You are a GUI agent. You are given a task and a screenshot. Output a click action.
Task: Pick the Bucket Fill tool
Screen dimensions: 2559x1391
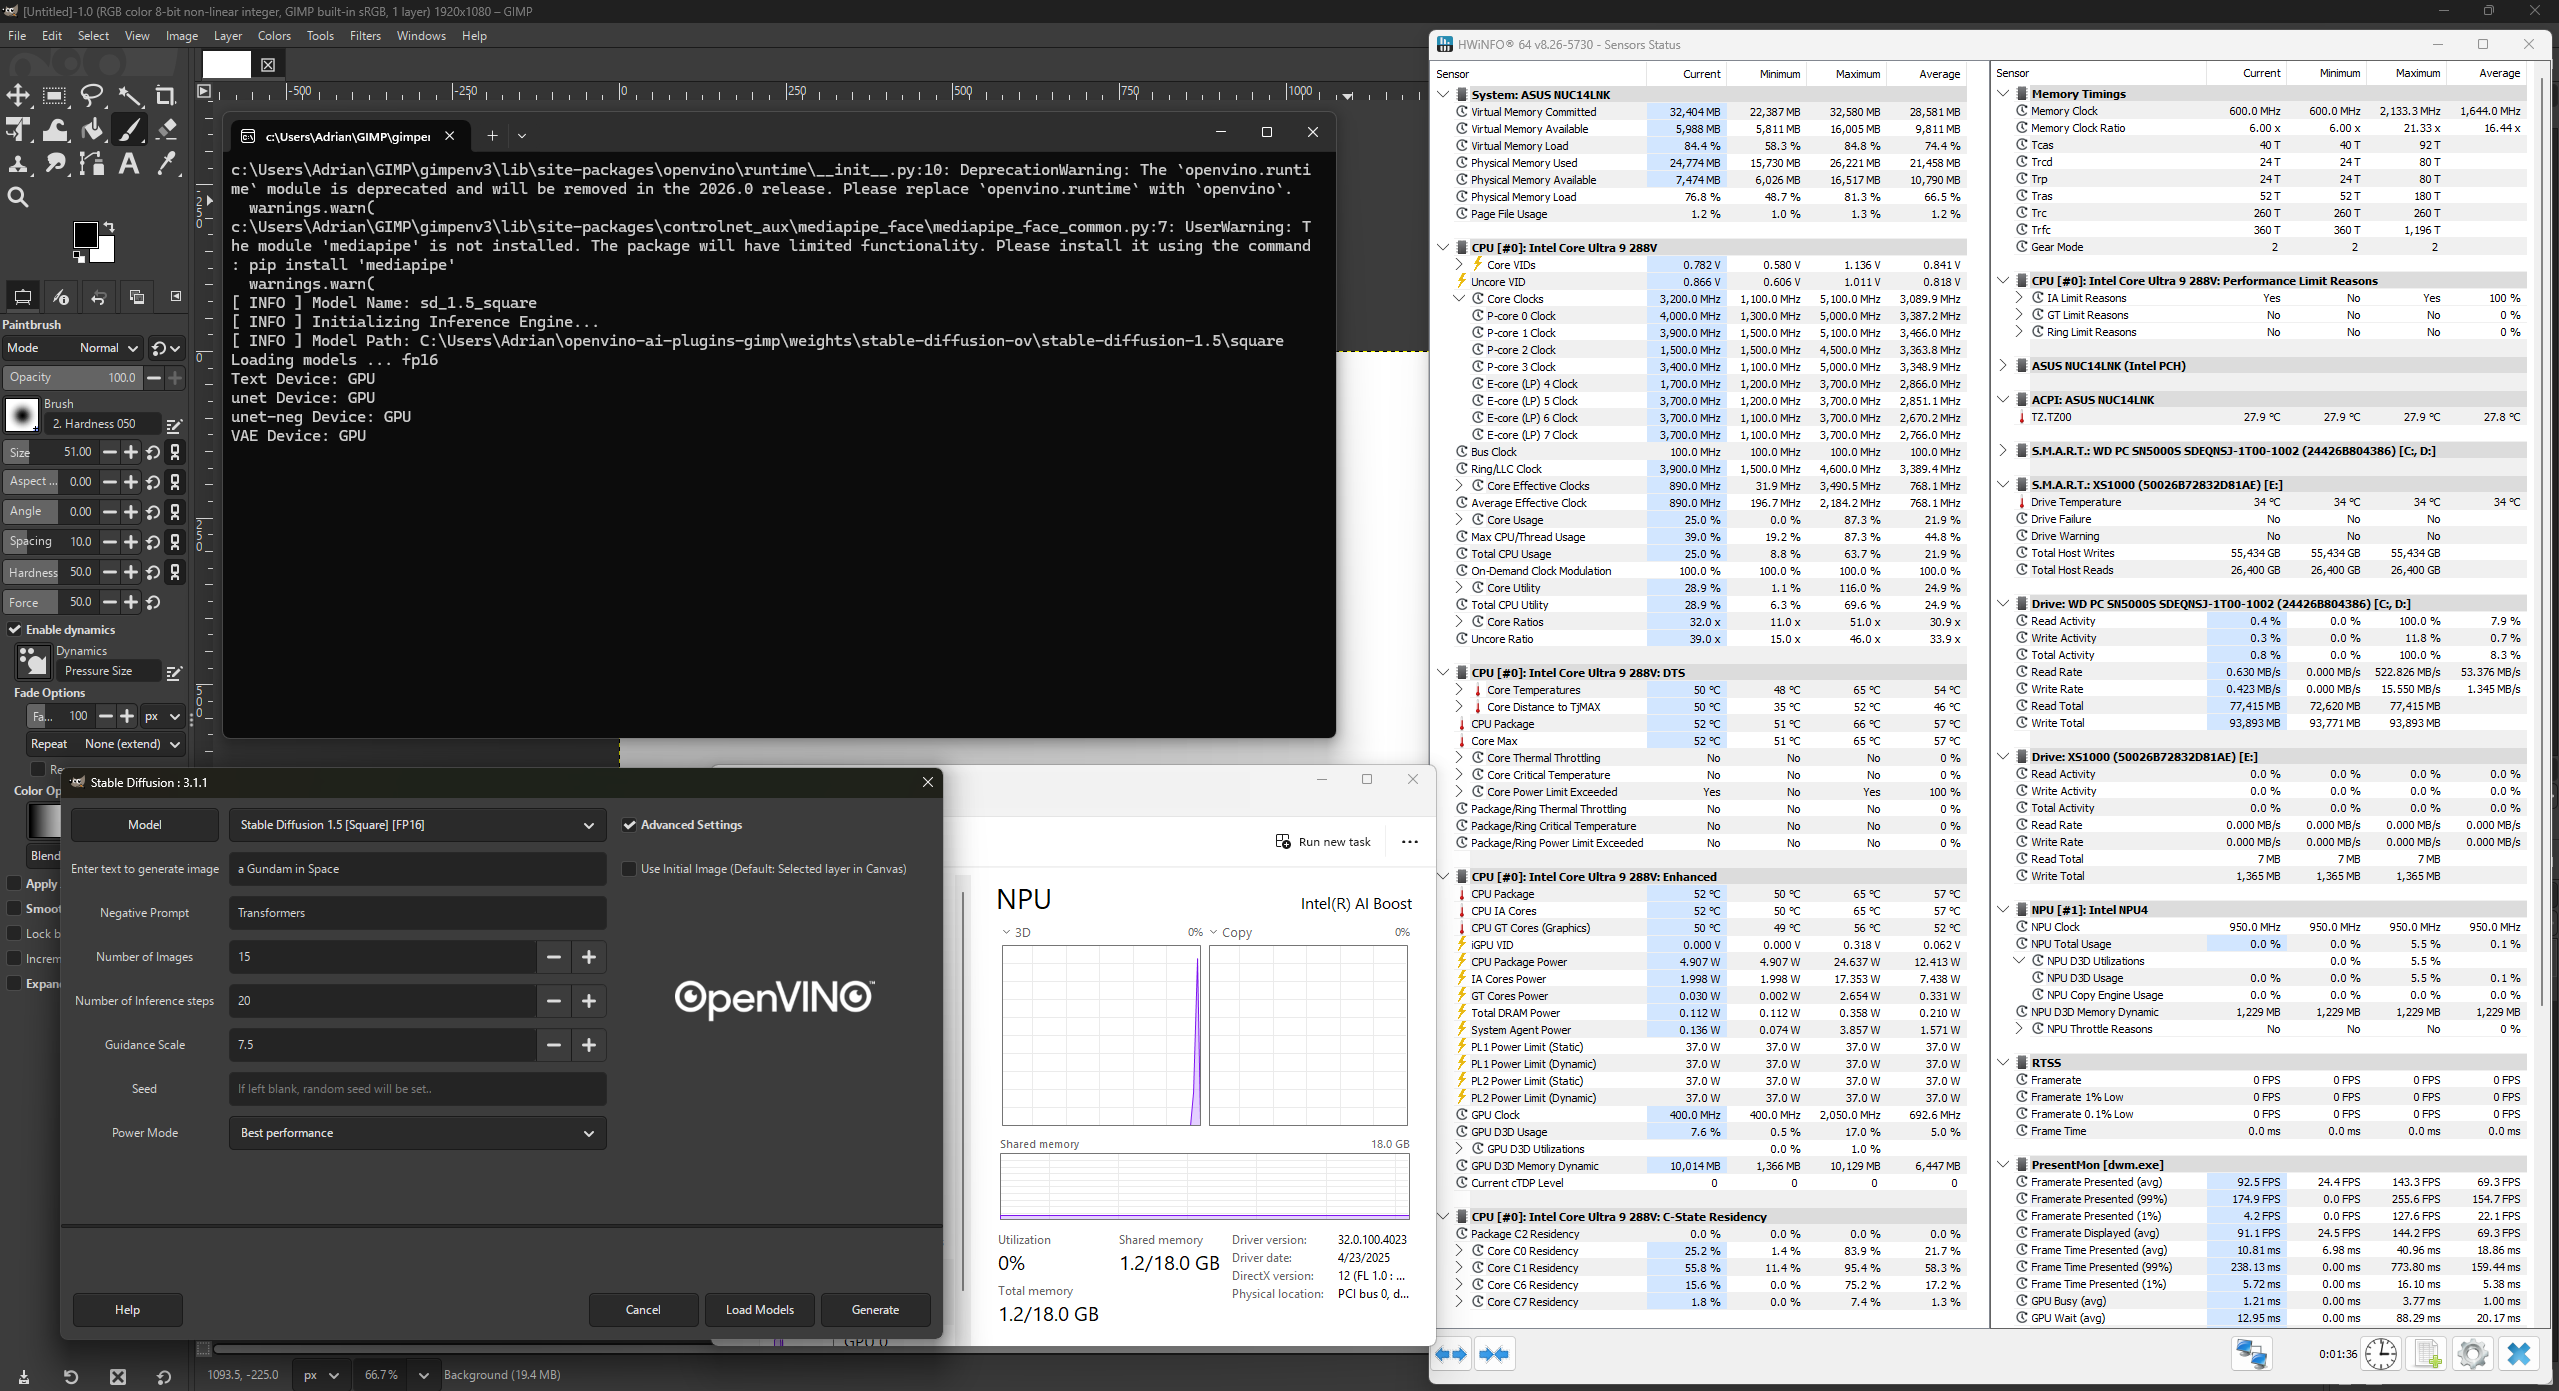(x=92, y=130)
